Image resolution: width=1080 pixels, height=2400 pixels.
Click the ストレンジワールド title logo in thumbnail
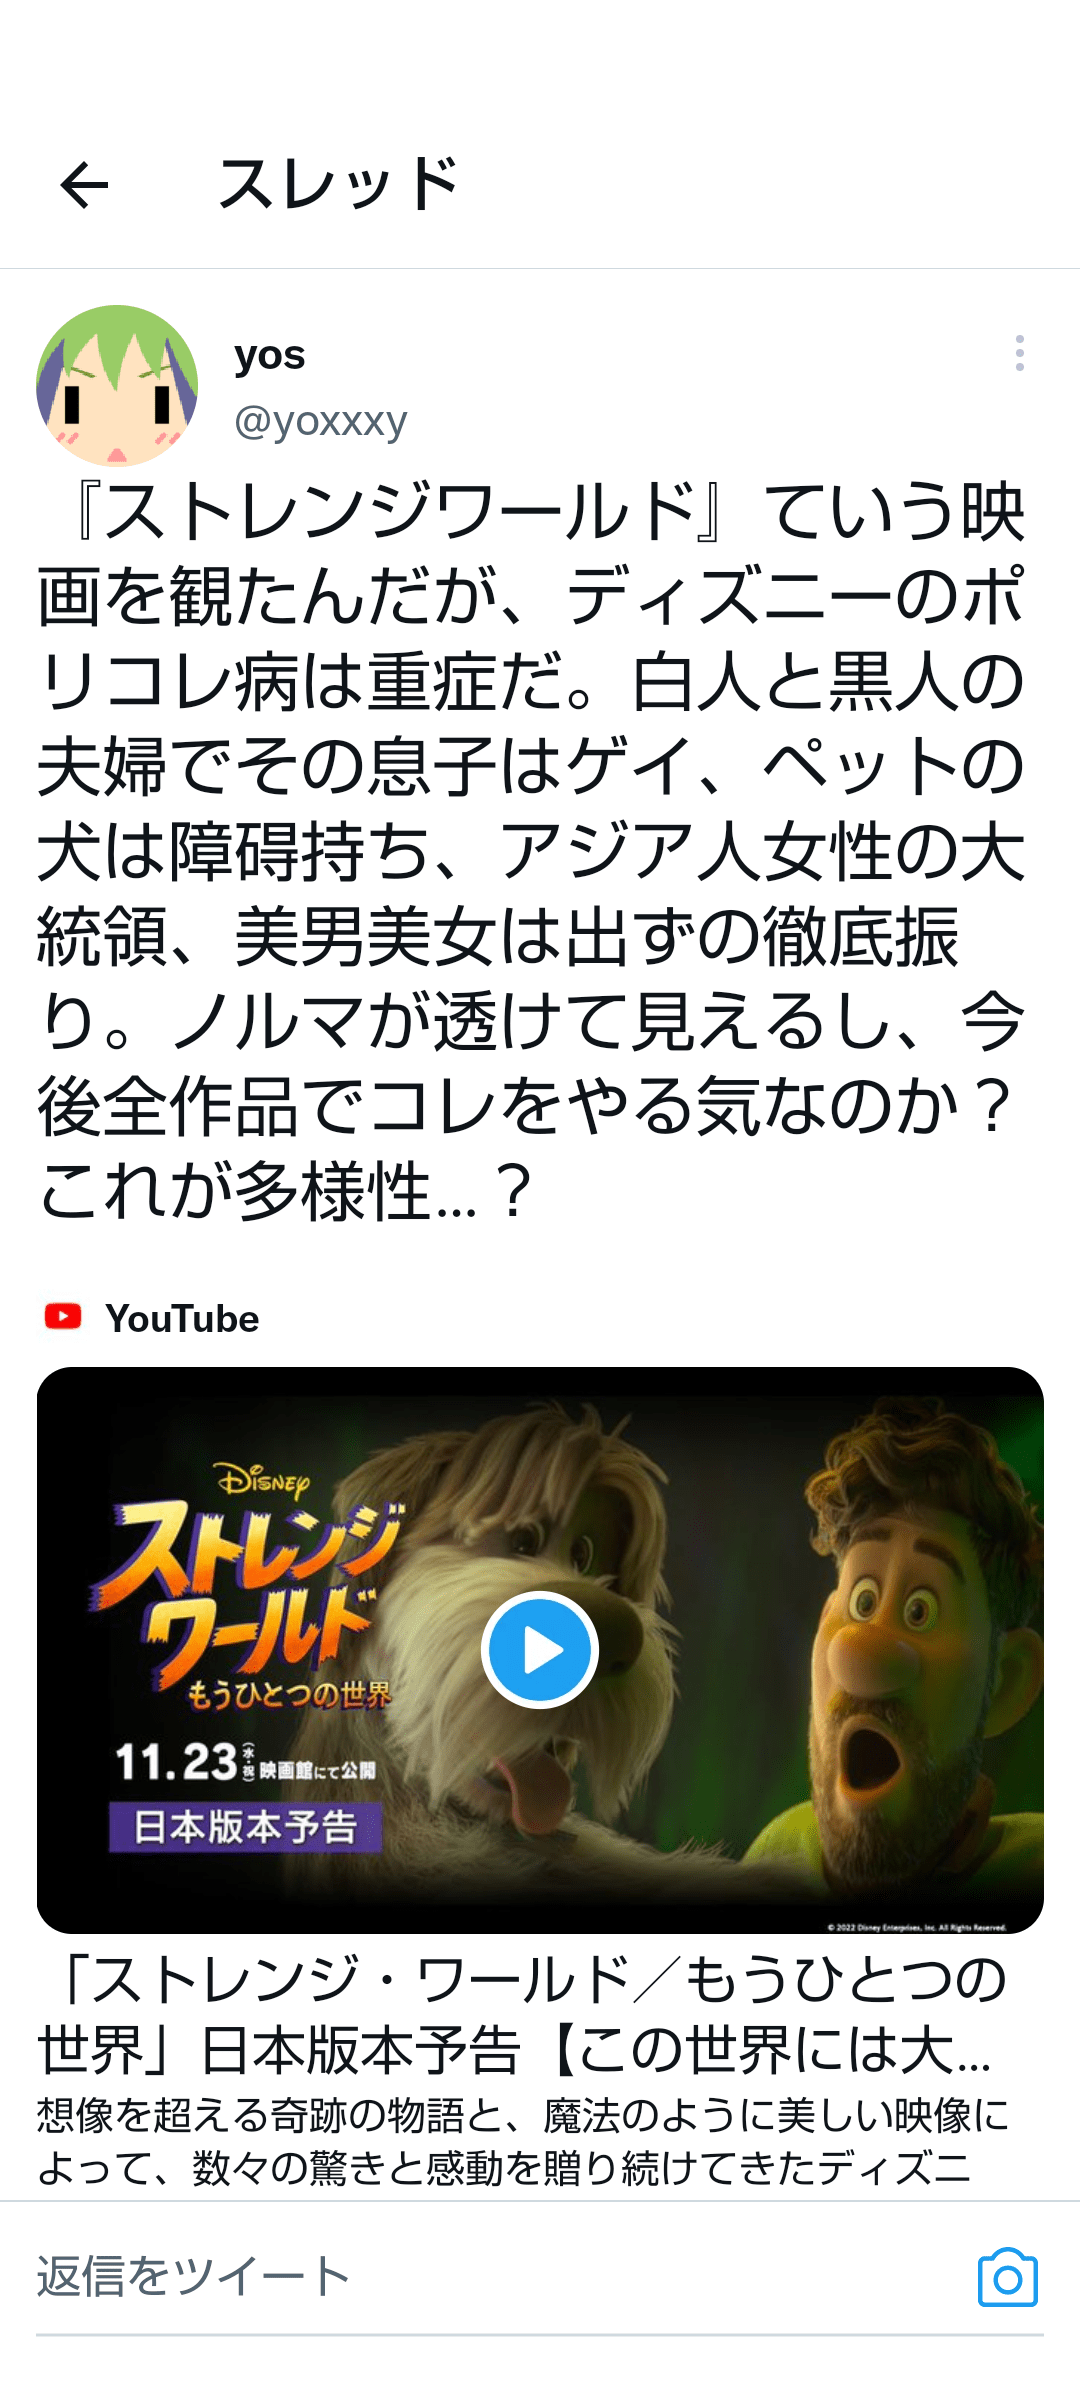click(x=250, y=1590)
